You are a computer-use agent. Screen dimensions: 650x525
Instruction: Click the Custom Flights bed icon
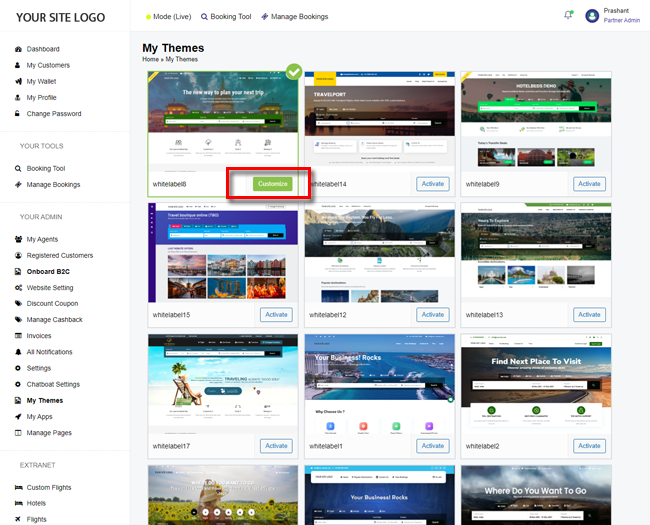pyautogui.click(x=19, y=487)
